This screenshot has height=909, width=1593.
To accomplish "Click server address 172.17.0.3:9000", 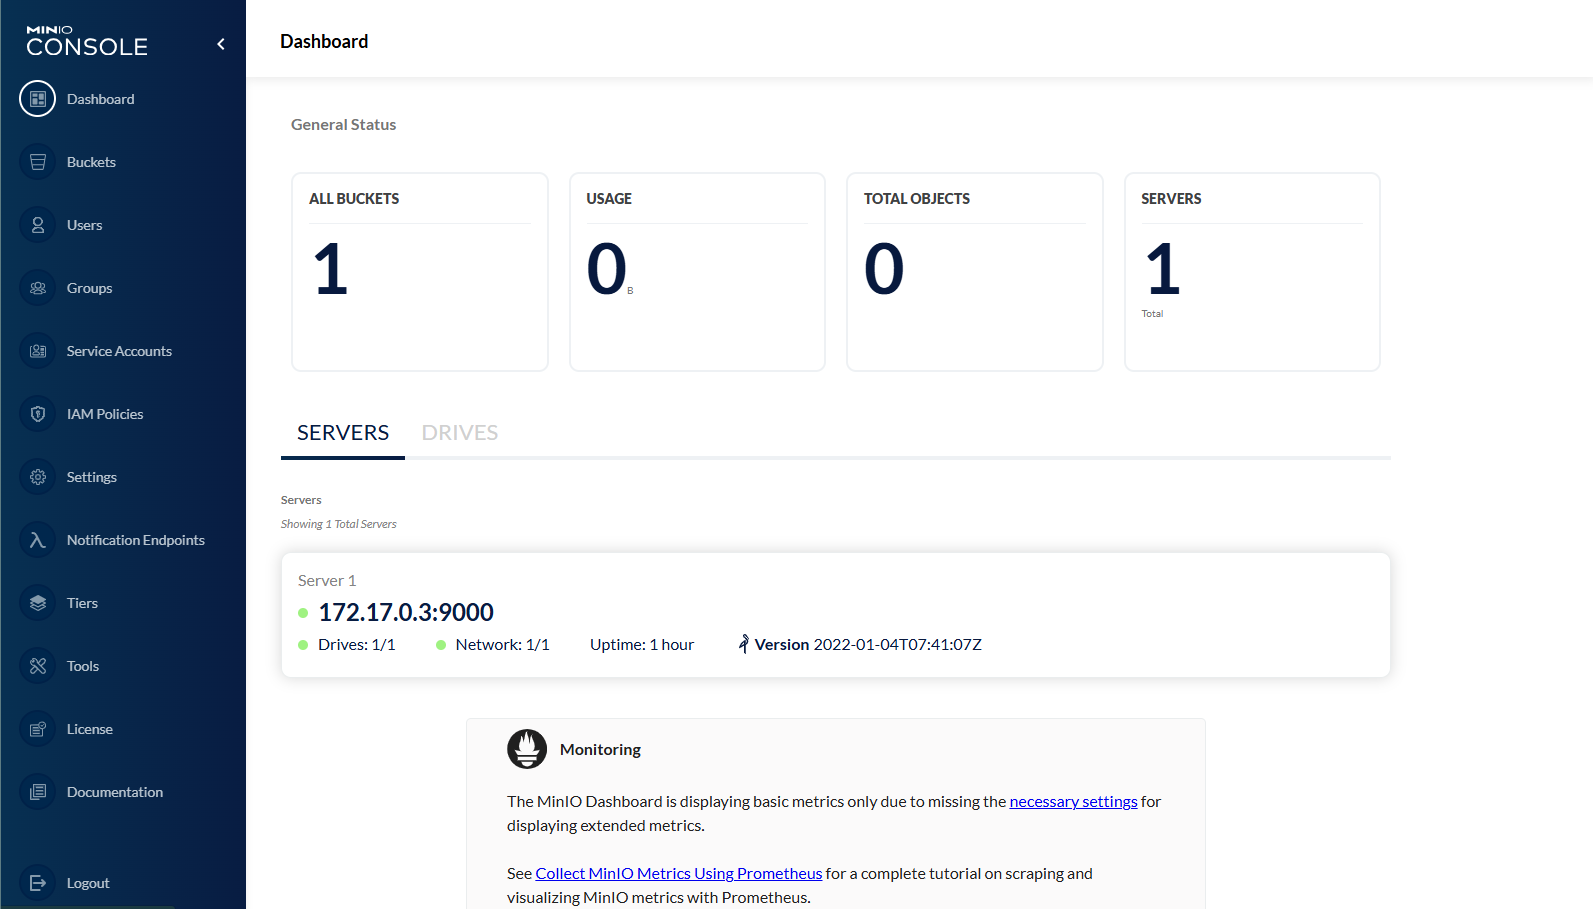I will (406, 612).
